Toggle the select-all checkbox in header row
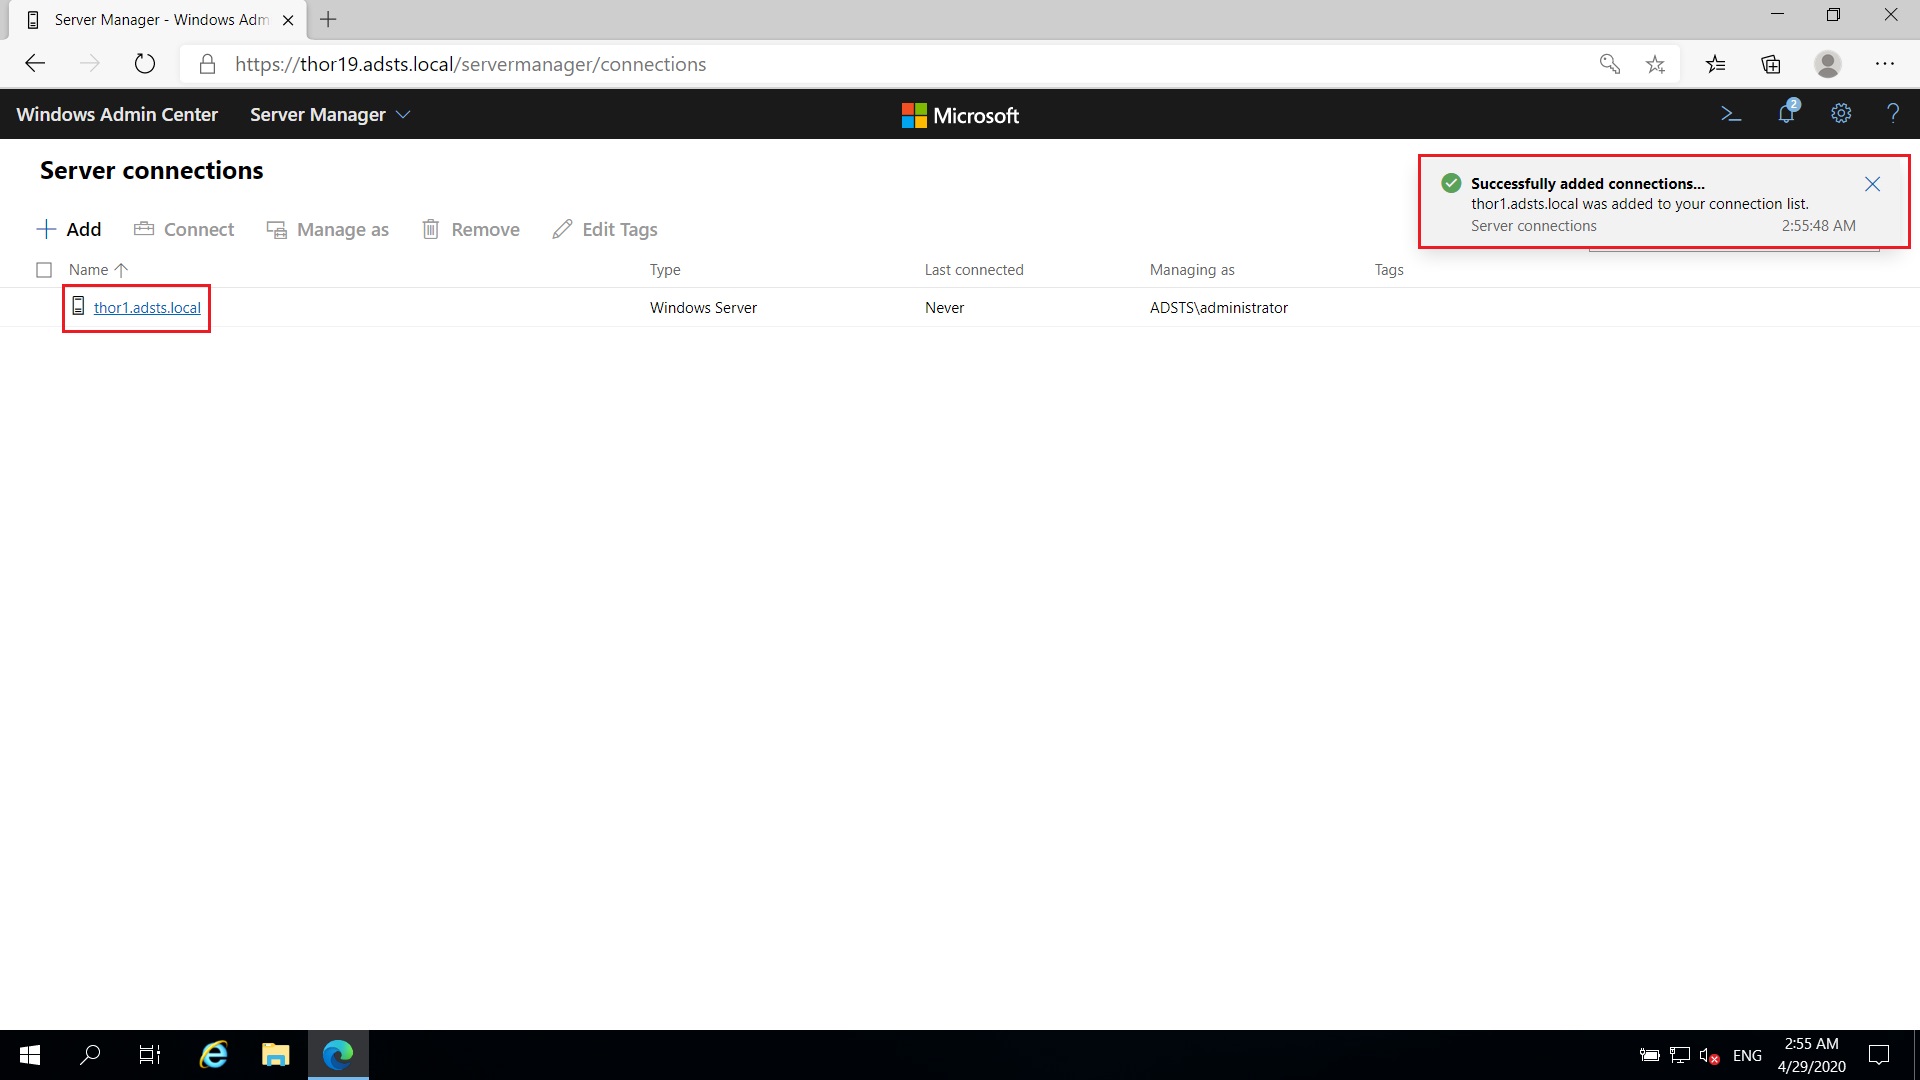The image size is (1920, 1080). [x=44, y=270]
